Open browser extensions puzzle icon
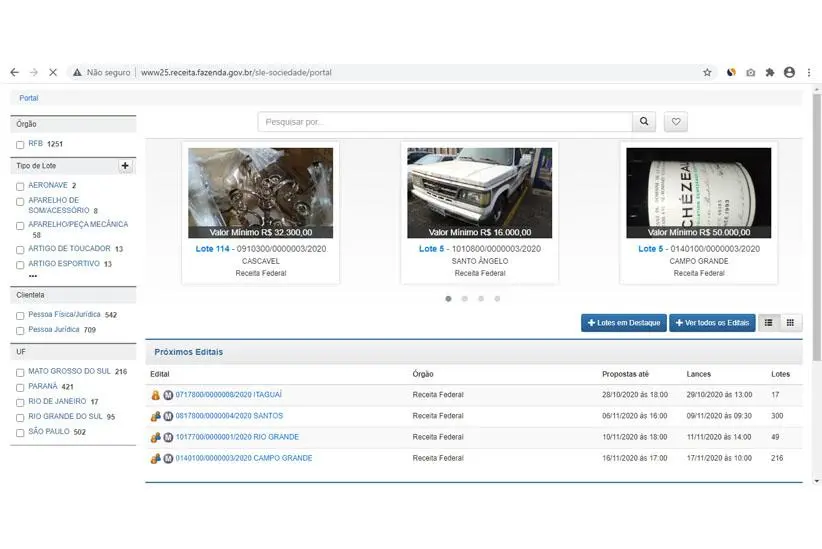 tap(769, 73)
